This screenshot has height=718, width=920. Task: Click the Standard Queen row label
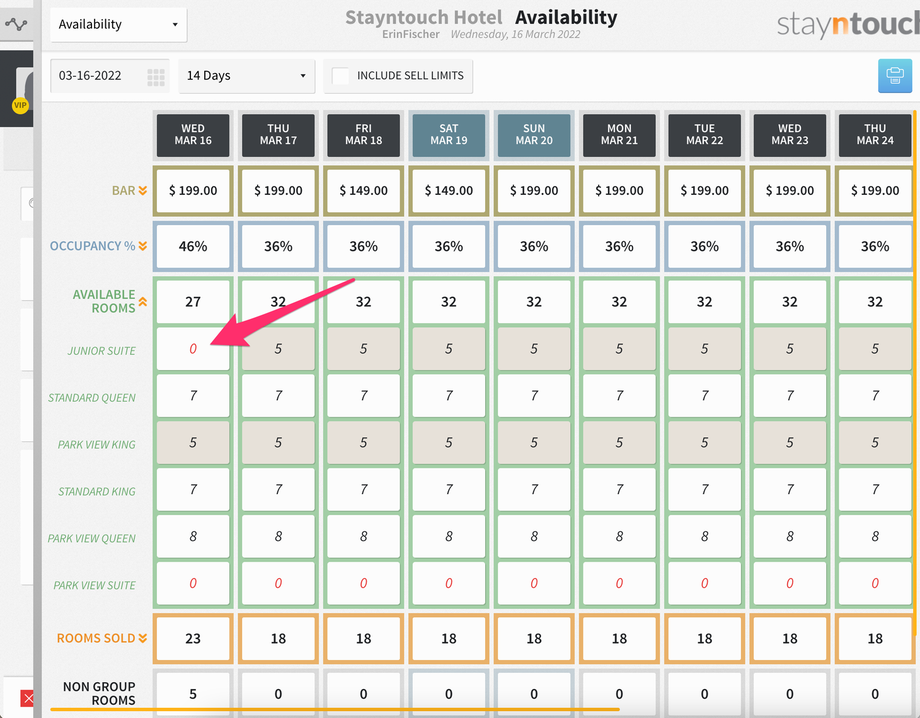coord(92,398)
